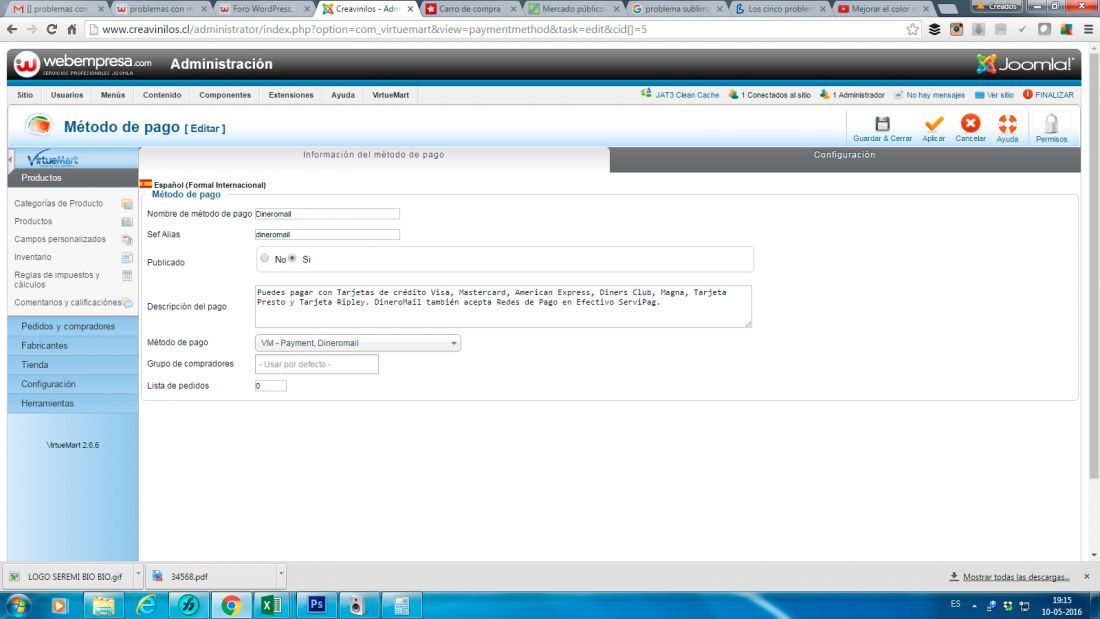
Task: Expand the 34568.pdf download options arrow
Action: click(x=281, y=574)
